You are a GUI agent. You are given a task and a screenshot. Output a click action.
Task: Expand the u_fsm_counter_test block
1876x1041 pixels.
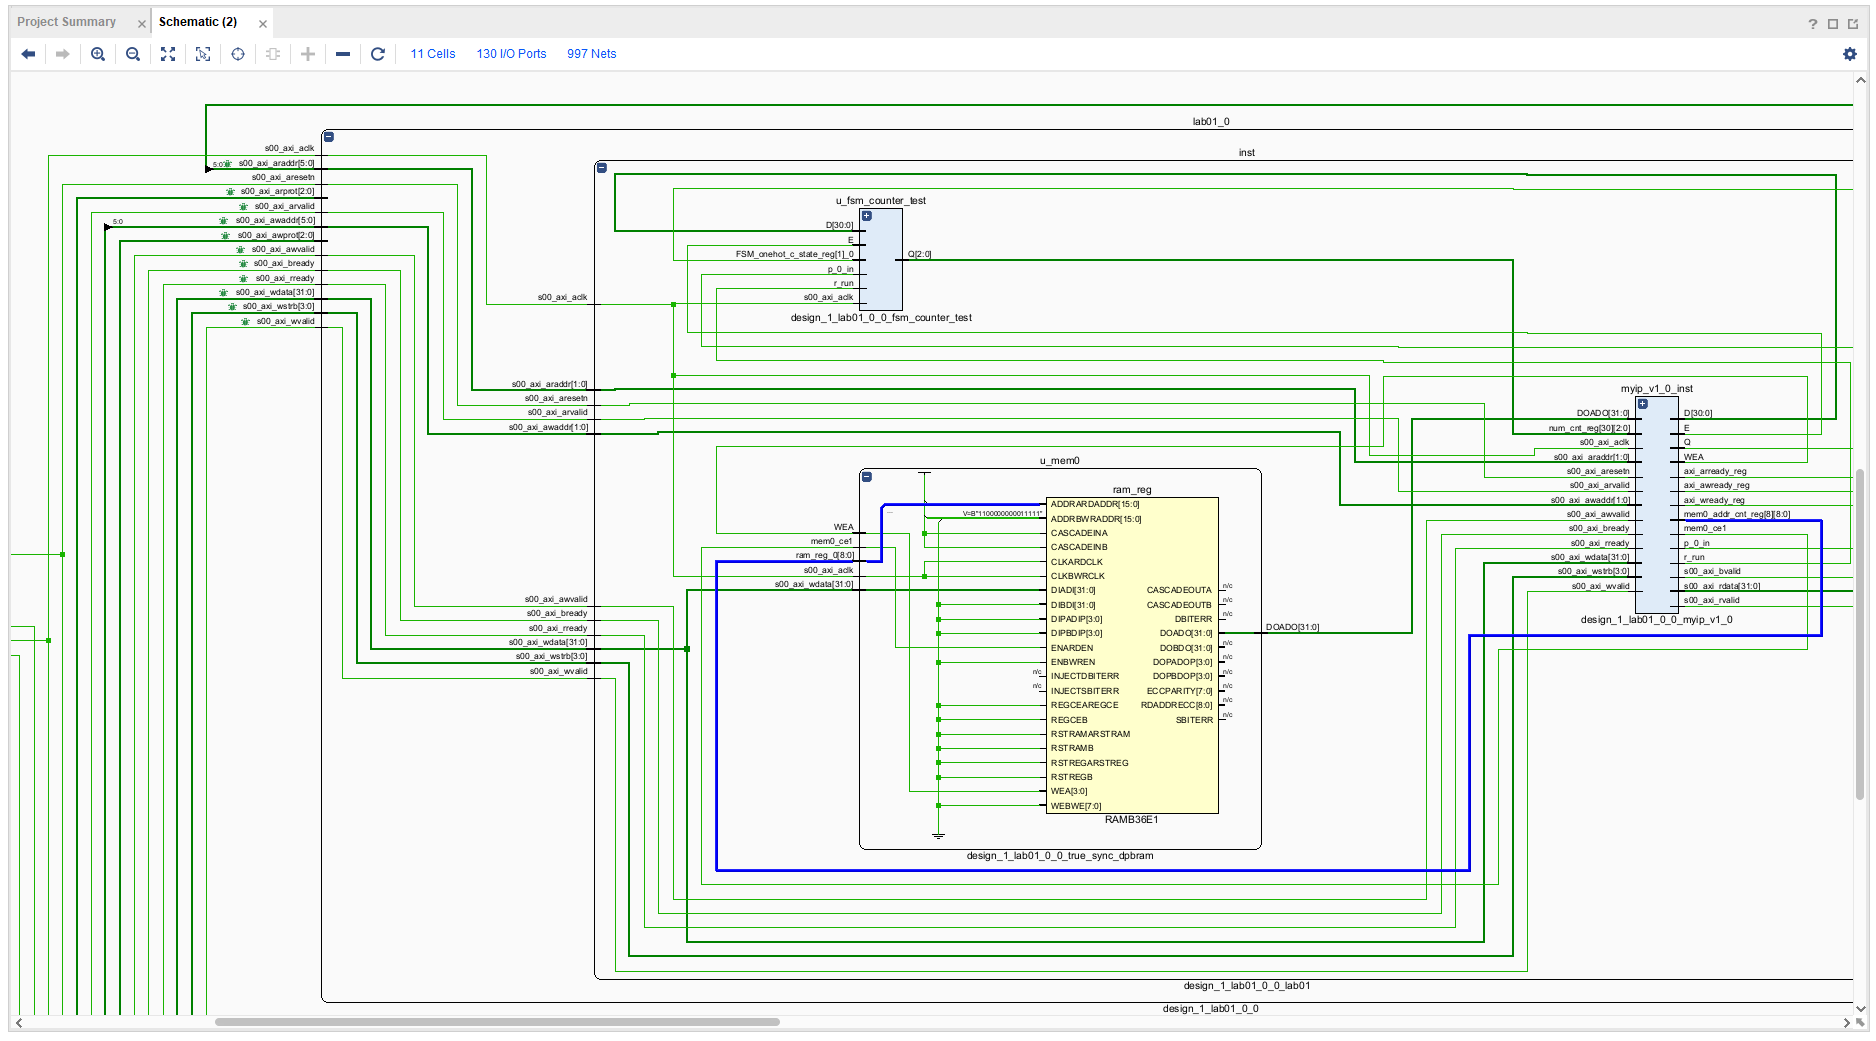pos(867,216)
